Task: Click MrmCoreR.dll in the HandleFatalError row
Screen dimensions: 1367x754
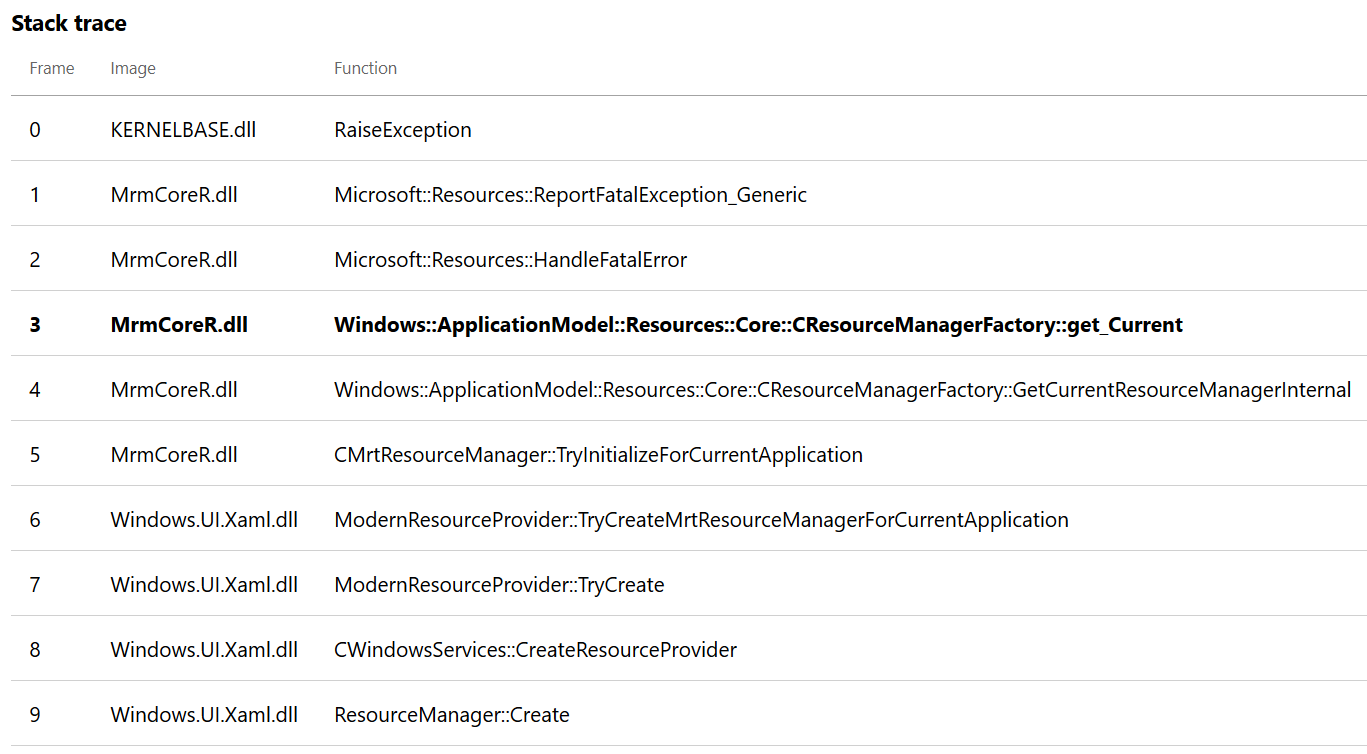Action: pyautogui.click(x=174, y=260)
